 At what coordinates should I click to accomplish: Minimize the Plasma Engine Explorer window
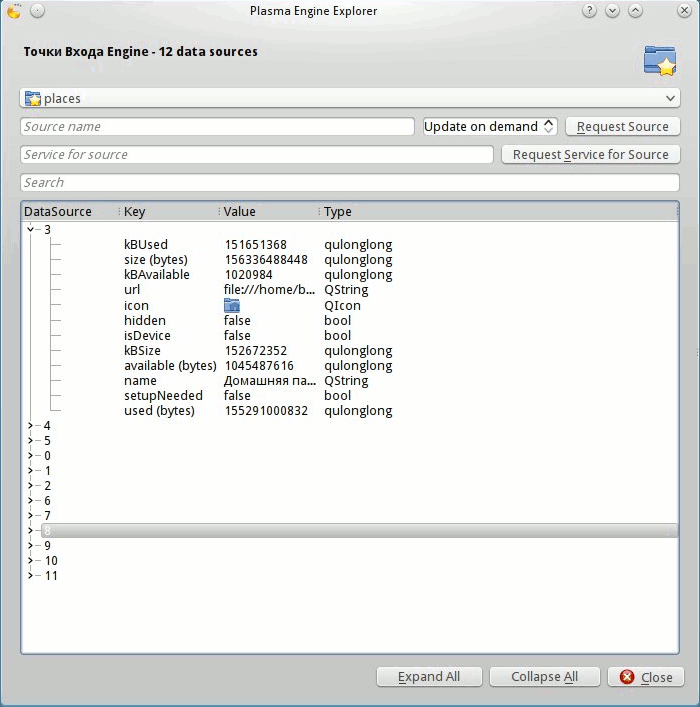click(x=612, y=11)
